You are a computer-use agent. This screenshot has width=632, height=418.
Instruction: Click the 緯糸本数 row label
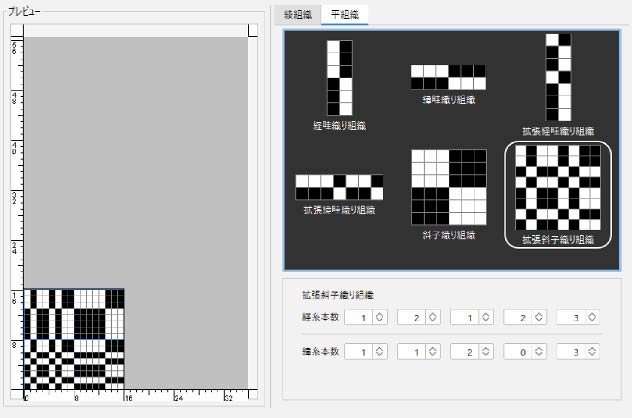tap(320, 351)
